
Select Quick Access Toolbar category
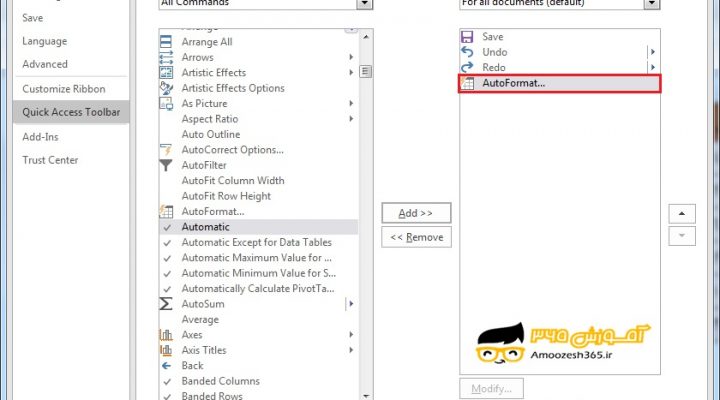71,112
